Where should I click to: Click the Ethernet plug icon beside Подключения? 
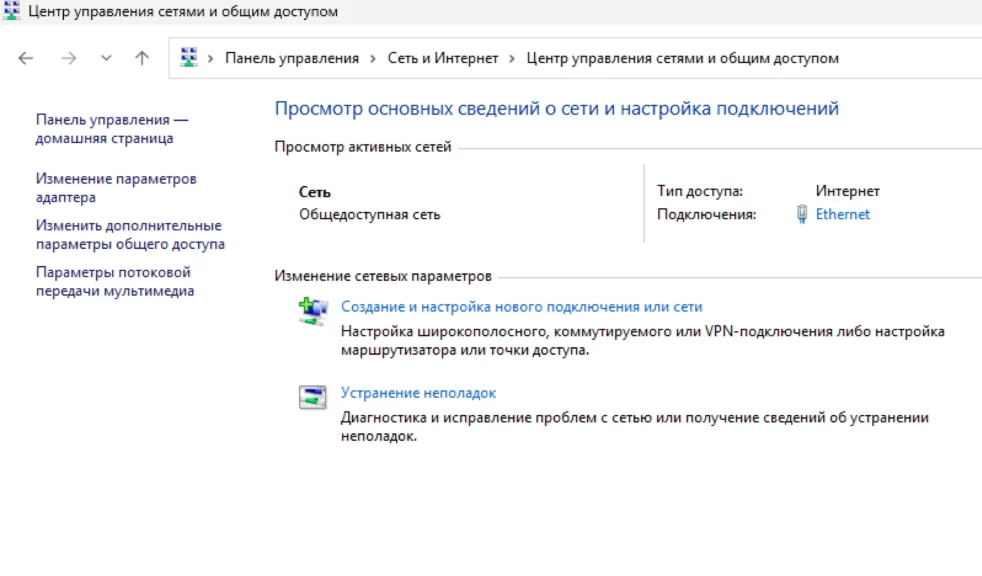[x=802, y=214]
